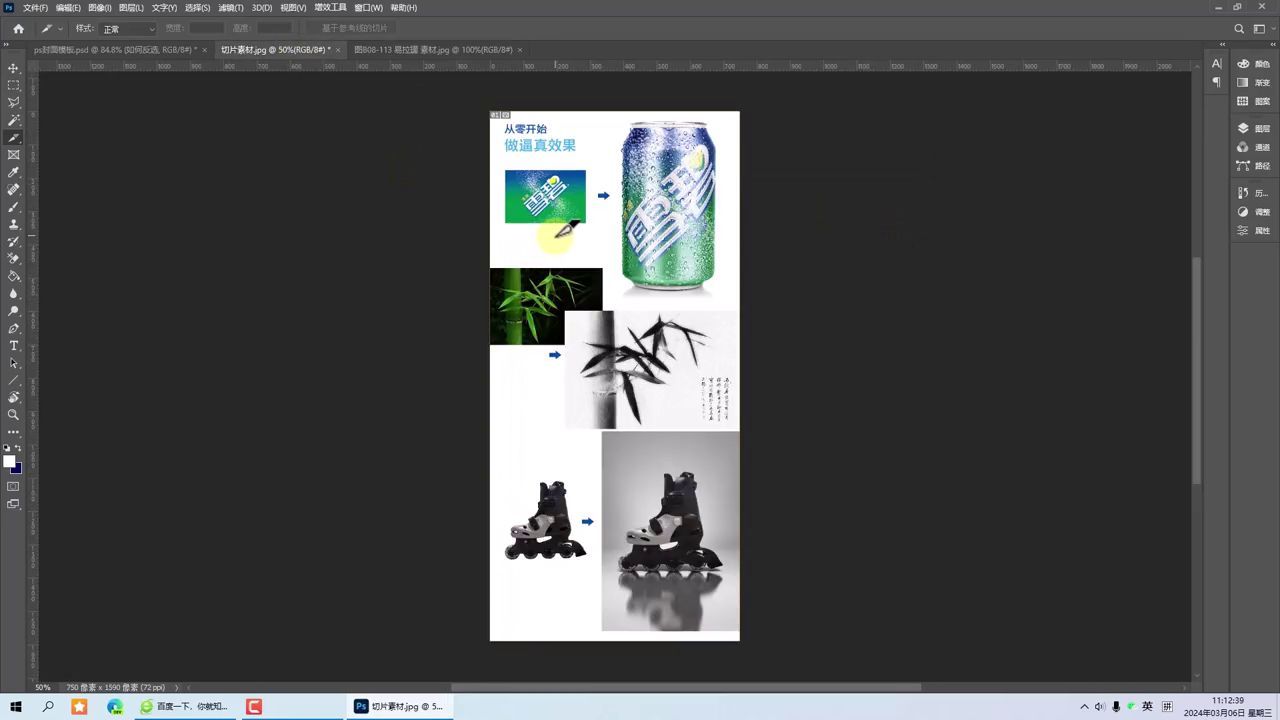Open workspace switcher dropdown
Image resolution: width=1280 pixels, height=720 pixels.
point(1262,29)
